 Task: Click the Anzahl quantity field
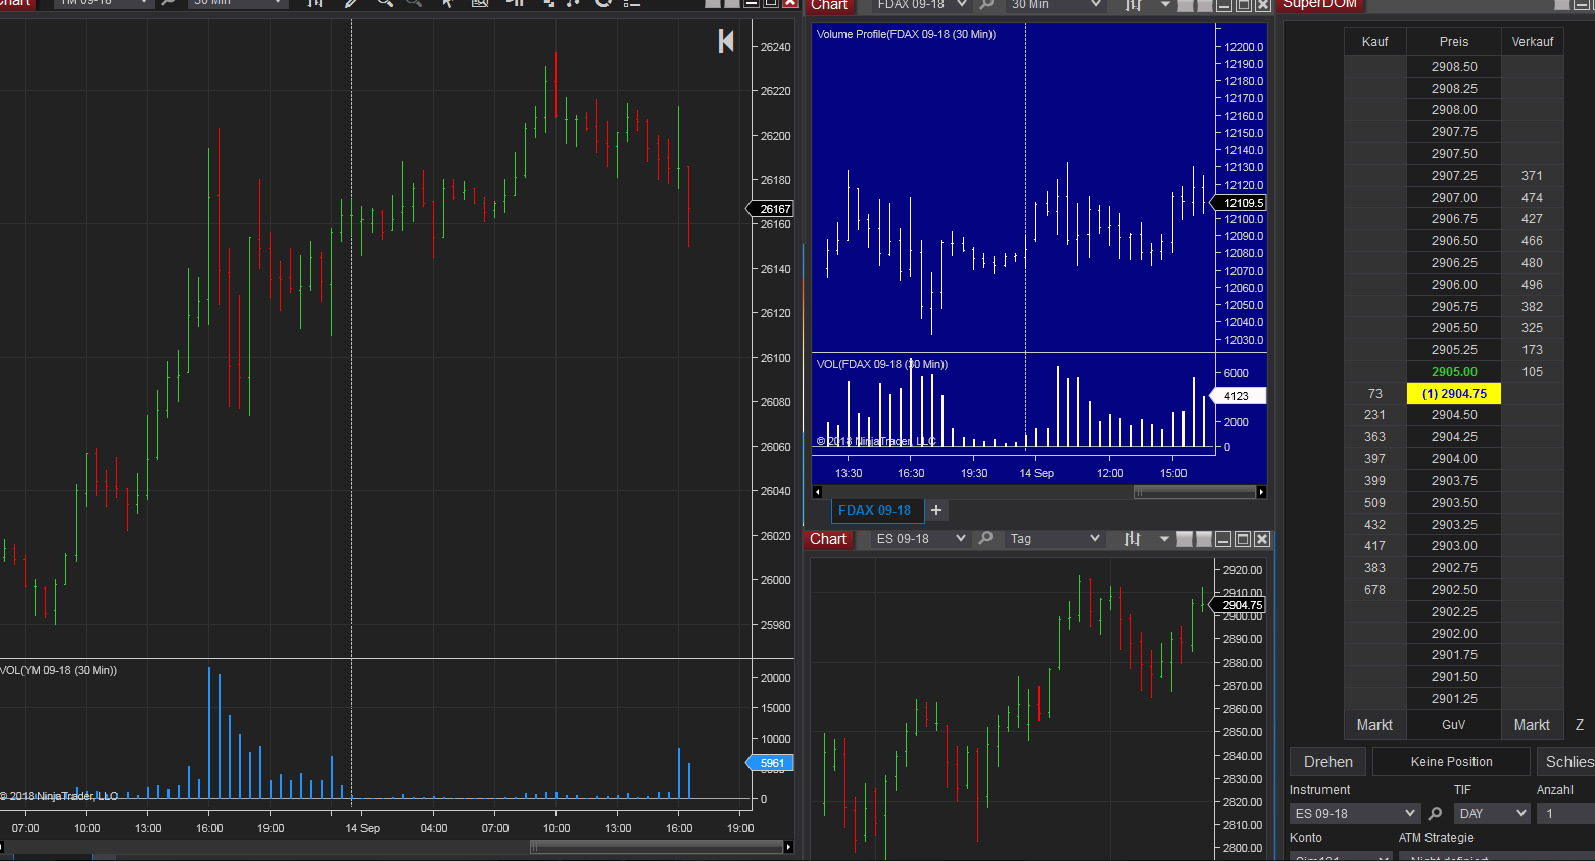(1565, 813)
